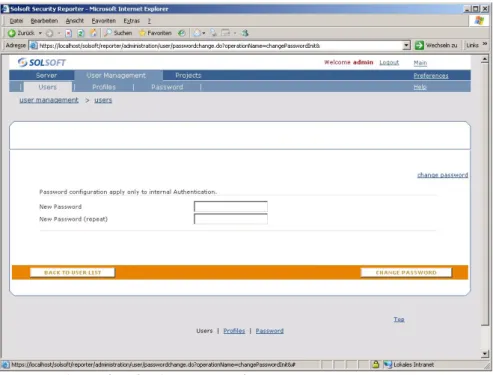The image size is (493, 375).
Task: Click the footer Profiles link
Action: click(x=234, y=331)
